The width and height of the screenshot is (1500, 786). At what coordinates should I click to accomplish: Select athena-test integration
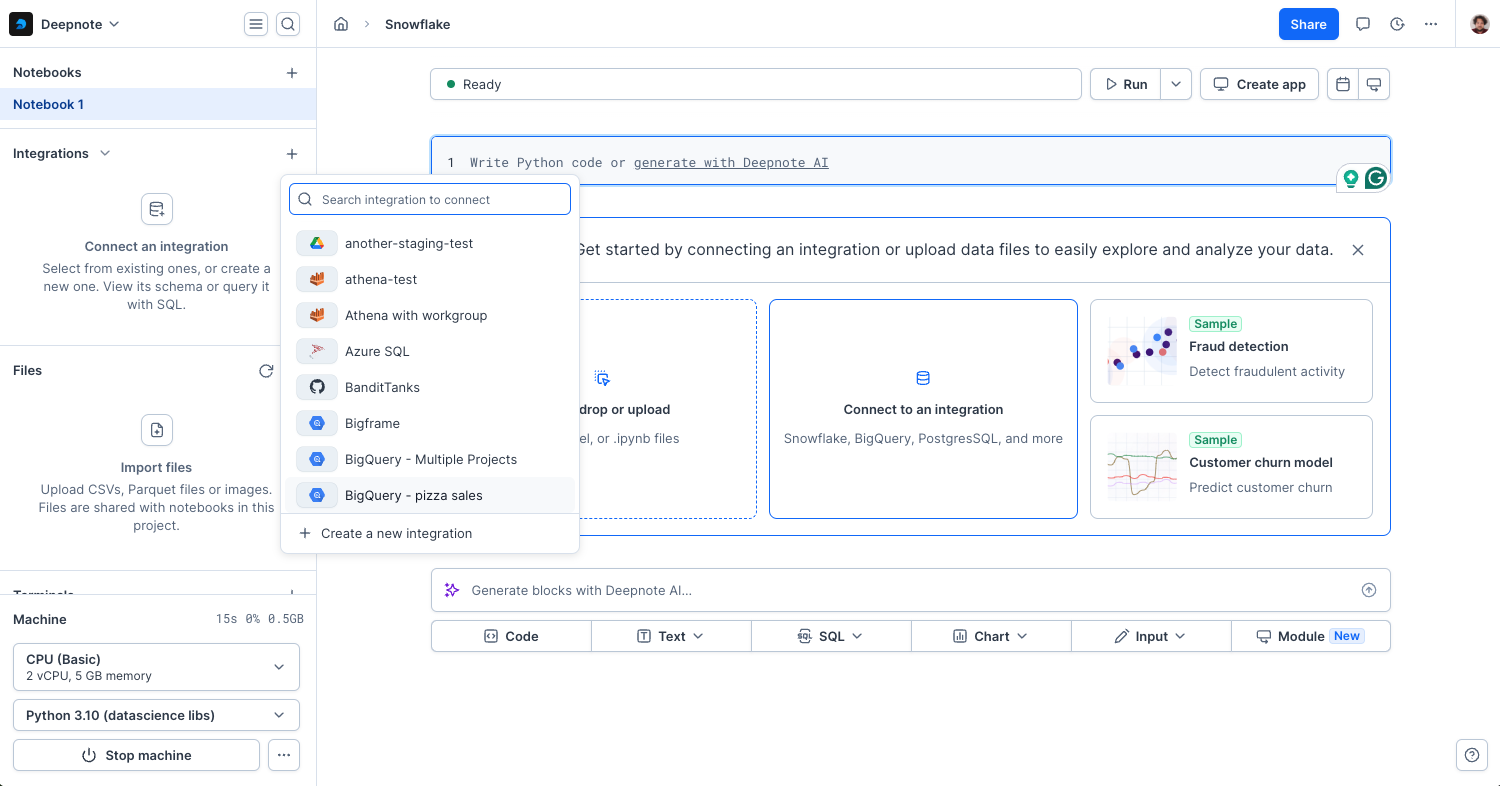pos(430,279)
